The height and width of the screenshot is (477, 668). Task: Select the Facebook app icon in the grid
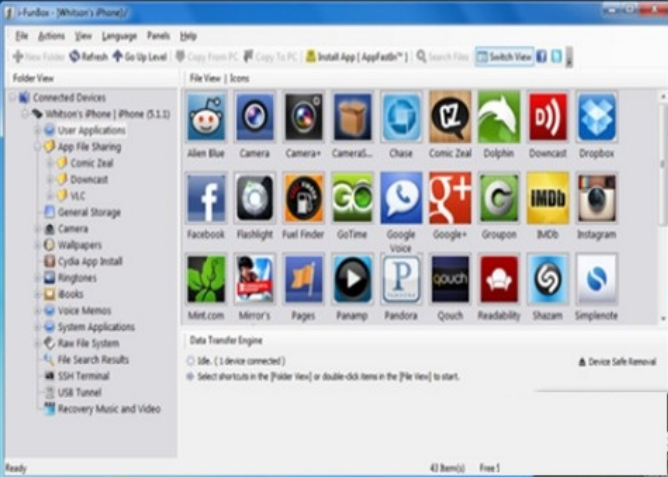pos(206,198)
